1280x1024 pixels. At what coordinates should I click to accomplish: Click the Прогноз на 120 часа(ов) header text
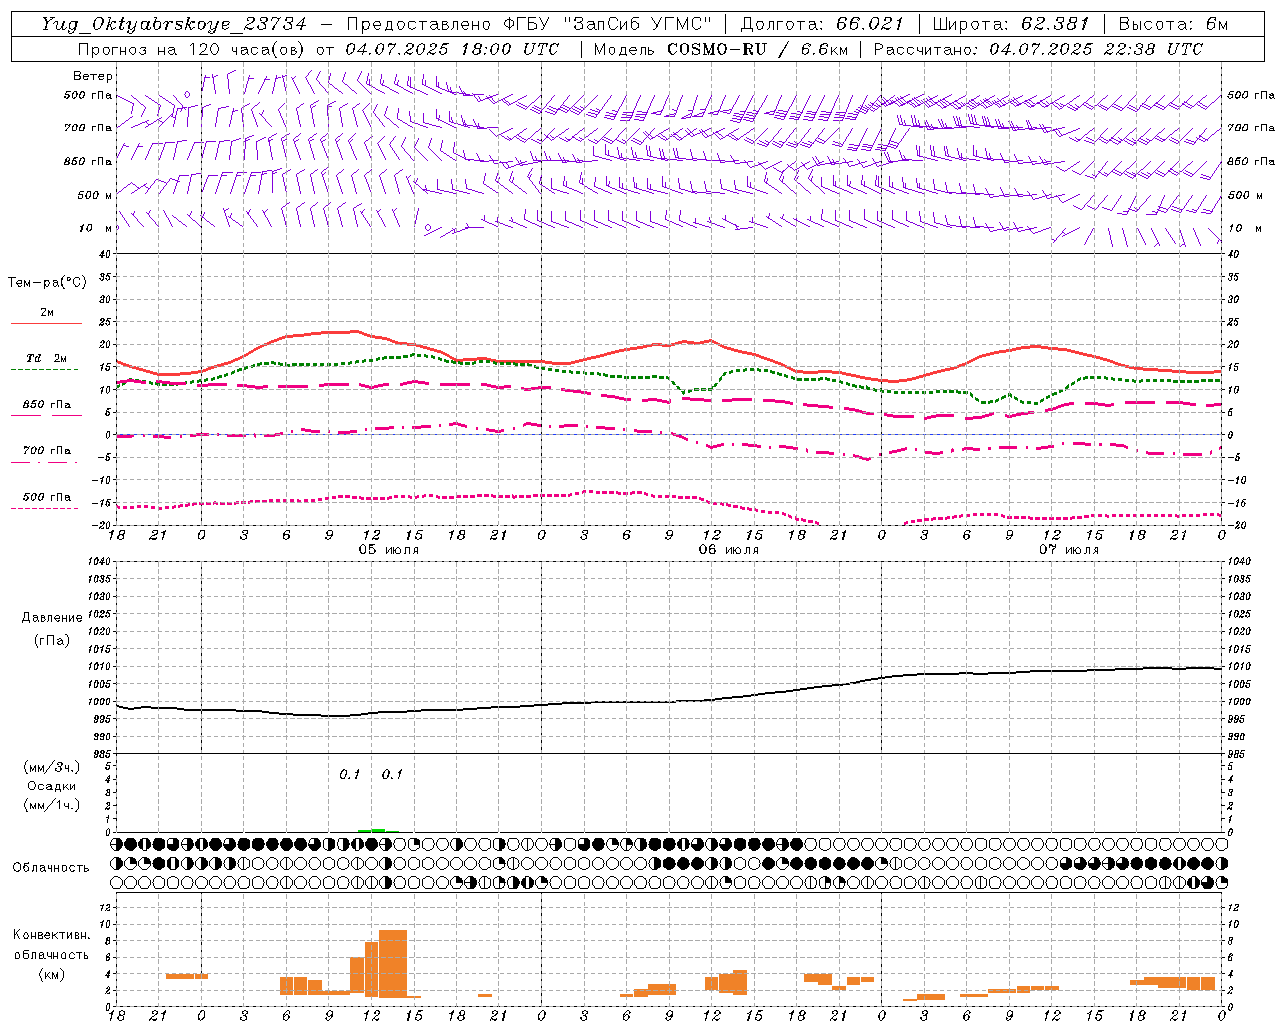pos(192,49)
